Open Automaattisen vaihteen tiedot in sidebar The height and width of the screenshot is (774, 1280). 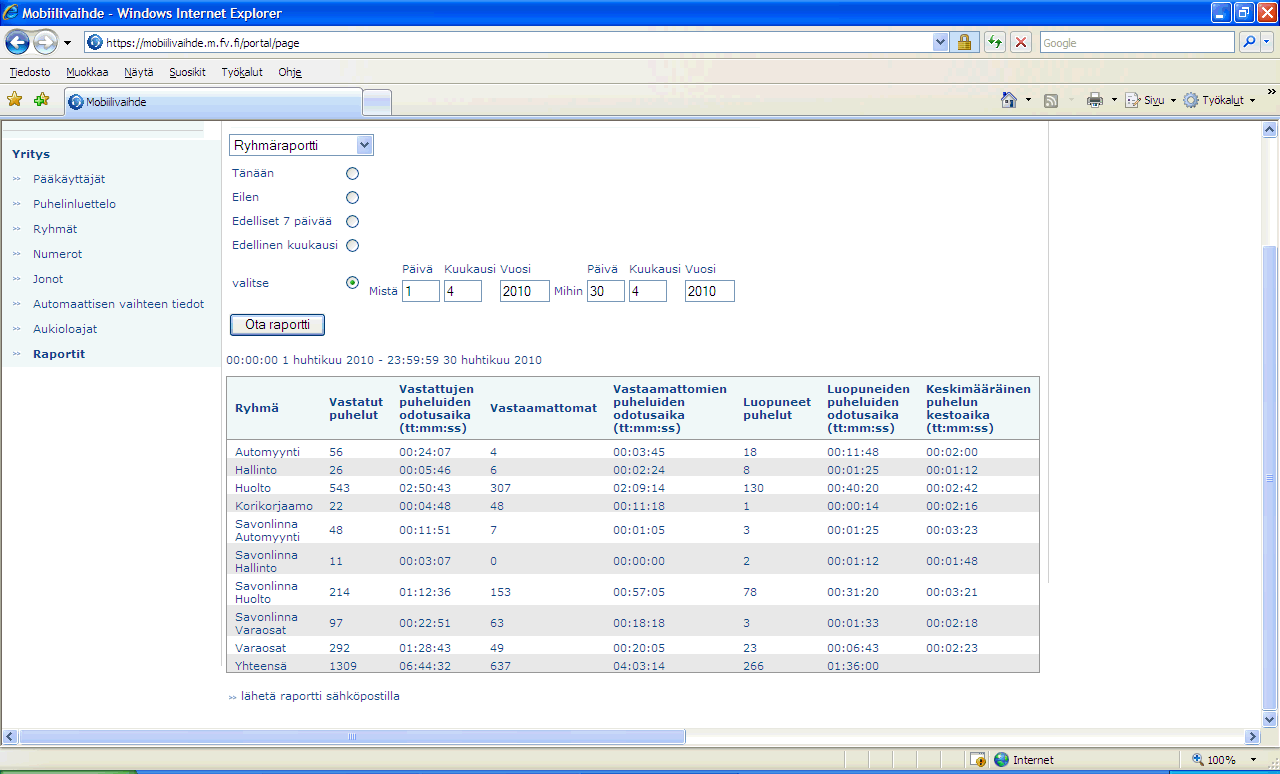click(x=118, y=304)
